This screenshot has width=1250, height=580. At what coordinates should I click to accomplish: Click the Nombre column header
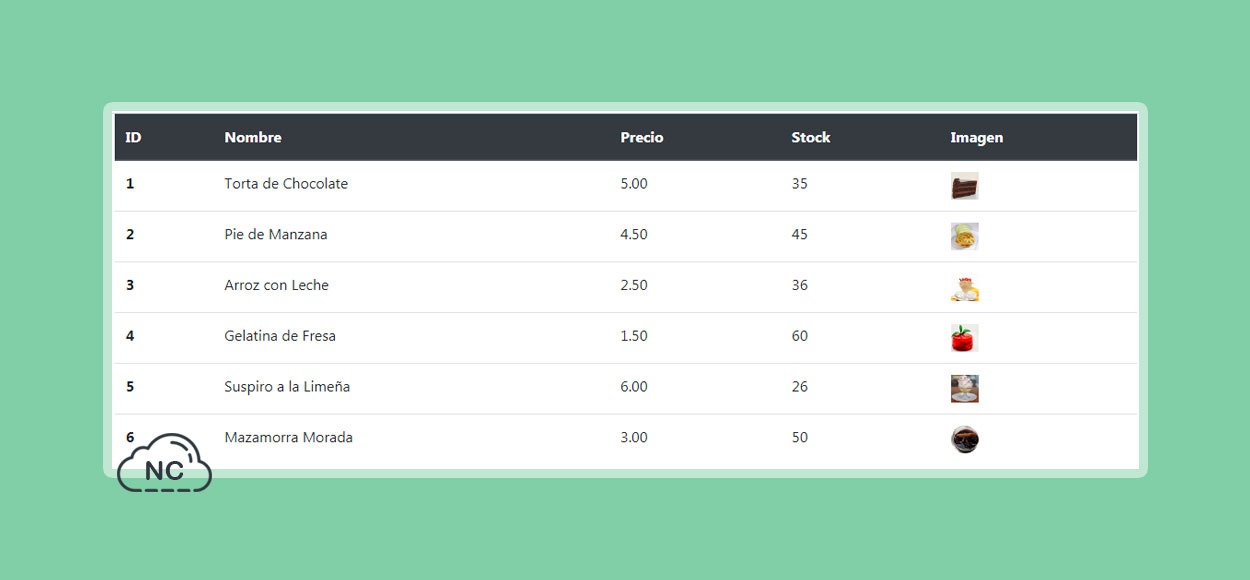[x=253, y=138]
